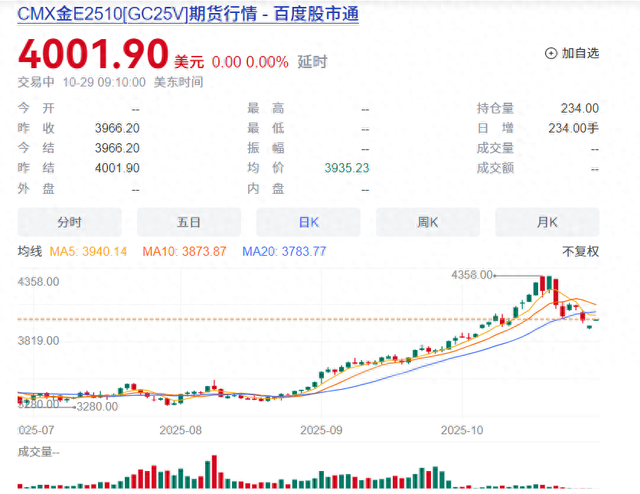Click the 延时 delay label
Screen dimensions: 640x494
click(312, 62)
